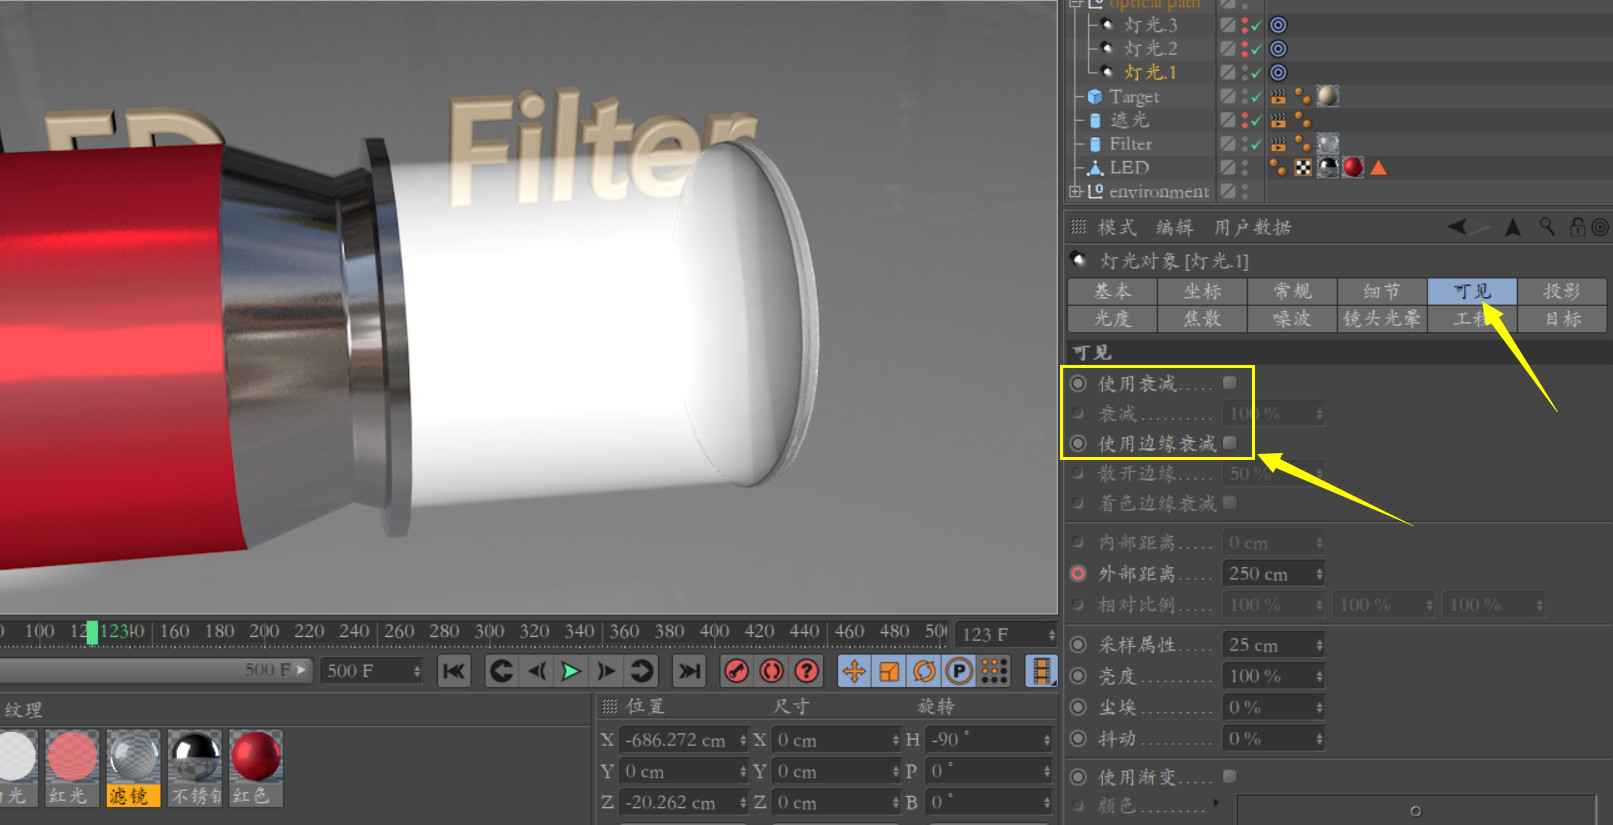Toggle the green check enabling Filter object
This screenshot has height=825, width=1613.
tap(1256, 144)
